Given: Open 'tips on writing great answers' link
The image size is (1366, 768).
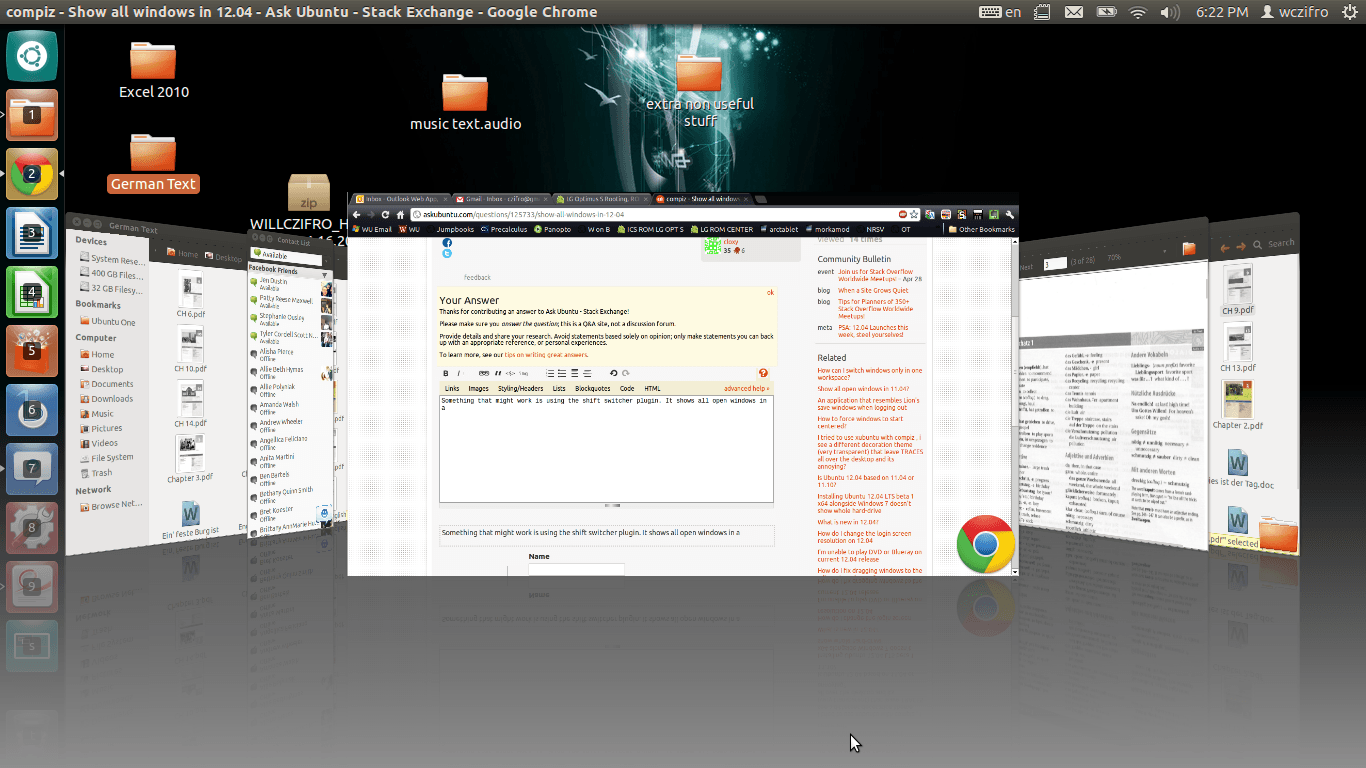Looking at the screenshot, I should 546,355.
